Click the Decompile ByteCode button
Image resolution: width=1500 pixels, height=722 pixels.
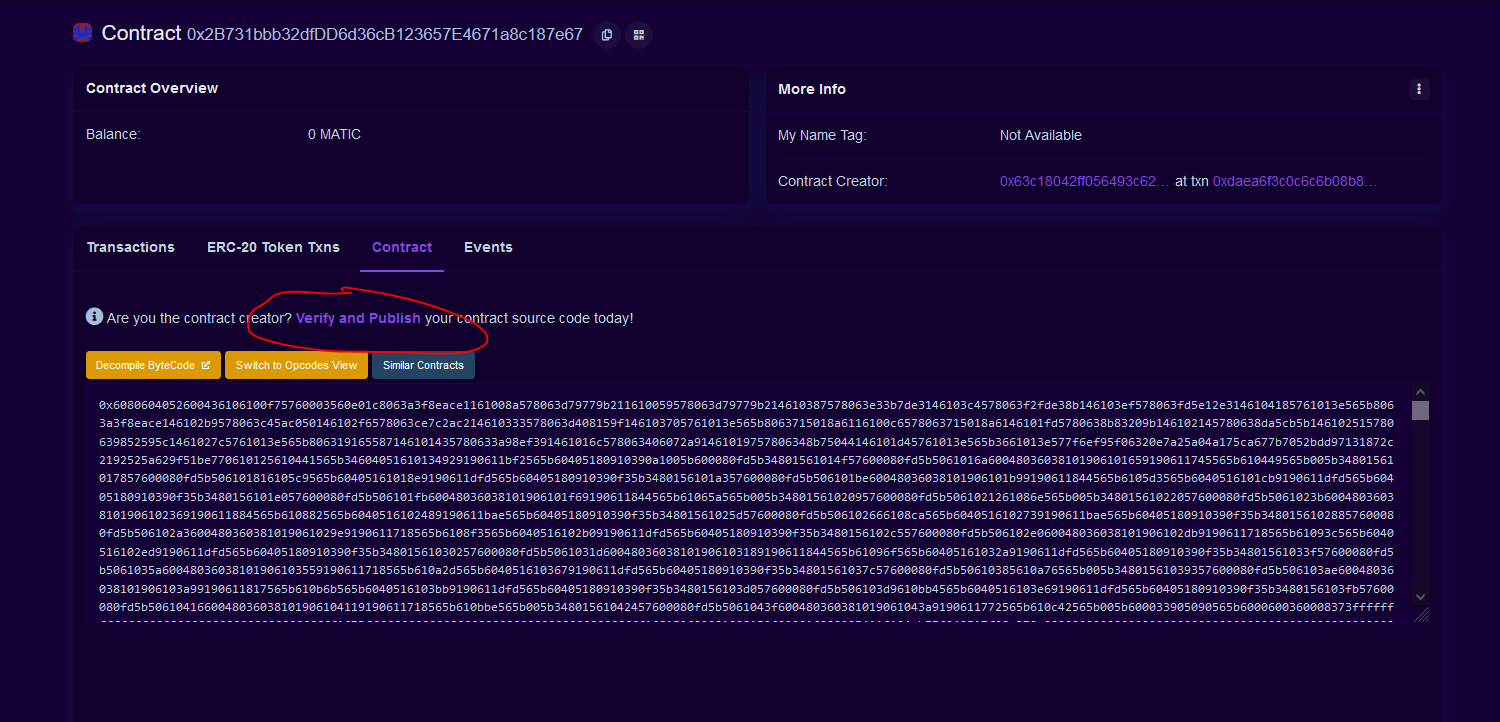[153, 365]
